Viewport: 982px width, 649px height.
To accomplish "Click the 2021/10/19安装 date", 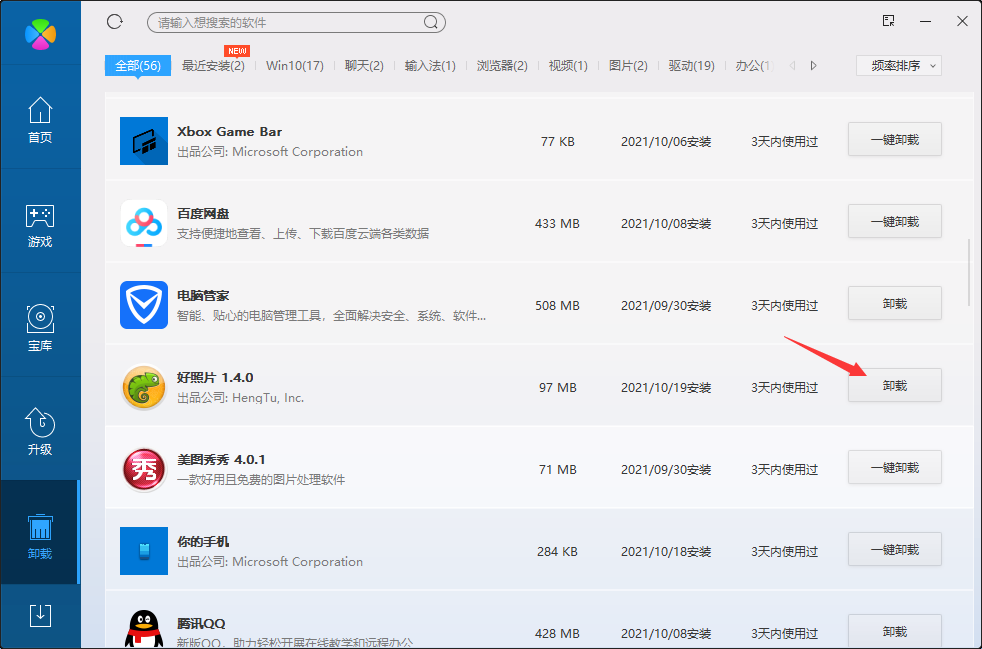I will click(666, 388).
